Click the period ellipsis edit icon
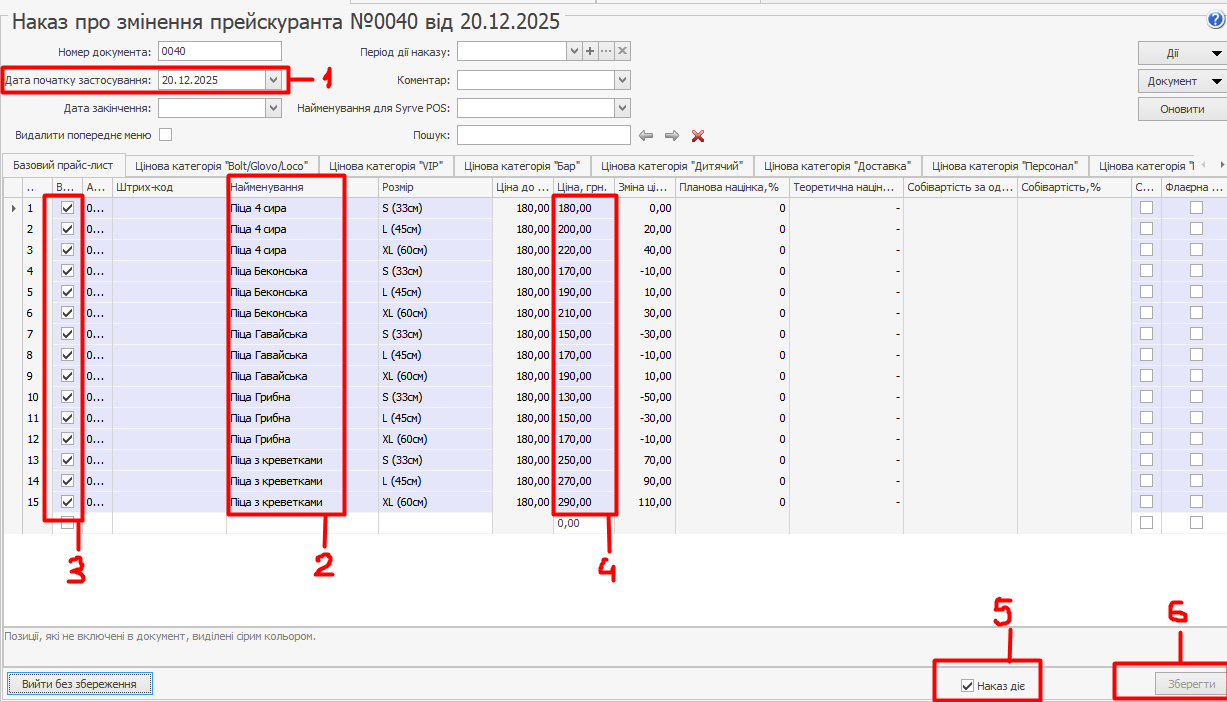The image size is (1227, 702). pyautogui.click(x=606, y=51)
